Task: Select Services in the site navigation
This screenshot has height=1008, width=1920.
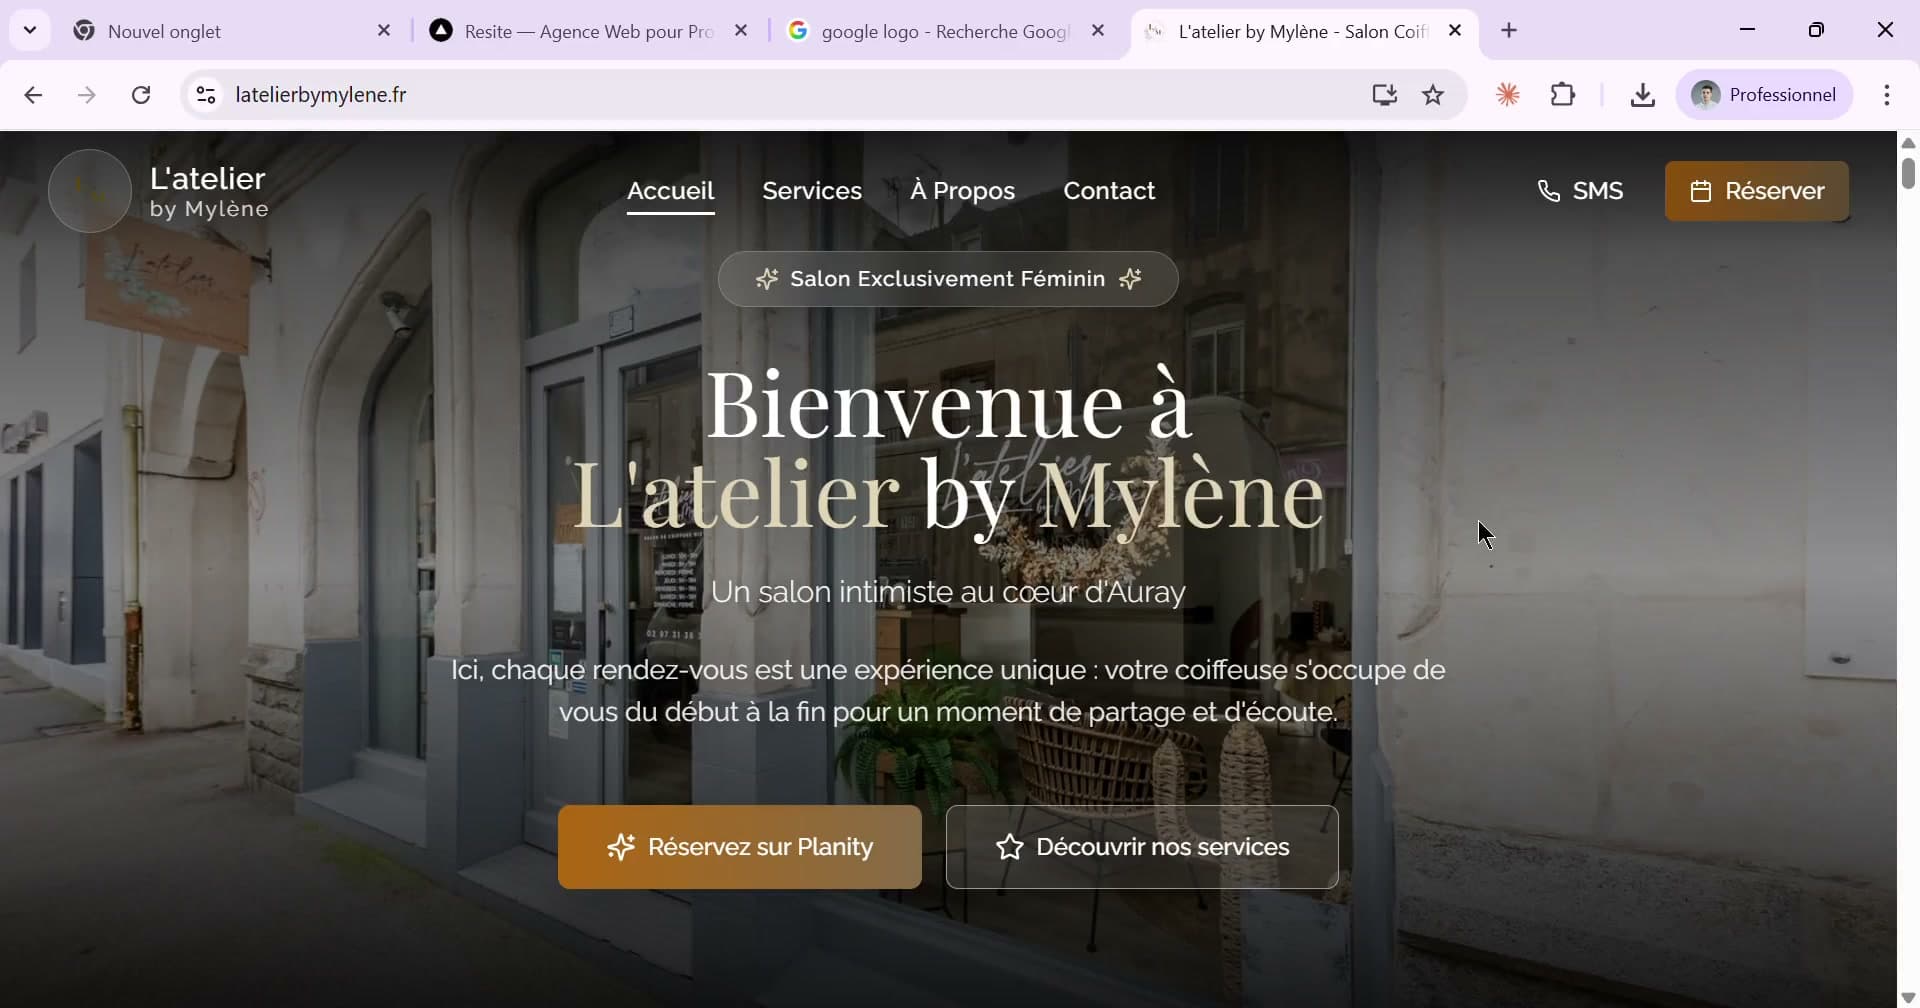Action: 812,190
